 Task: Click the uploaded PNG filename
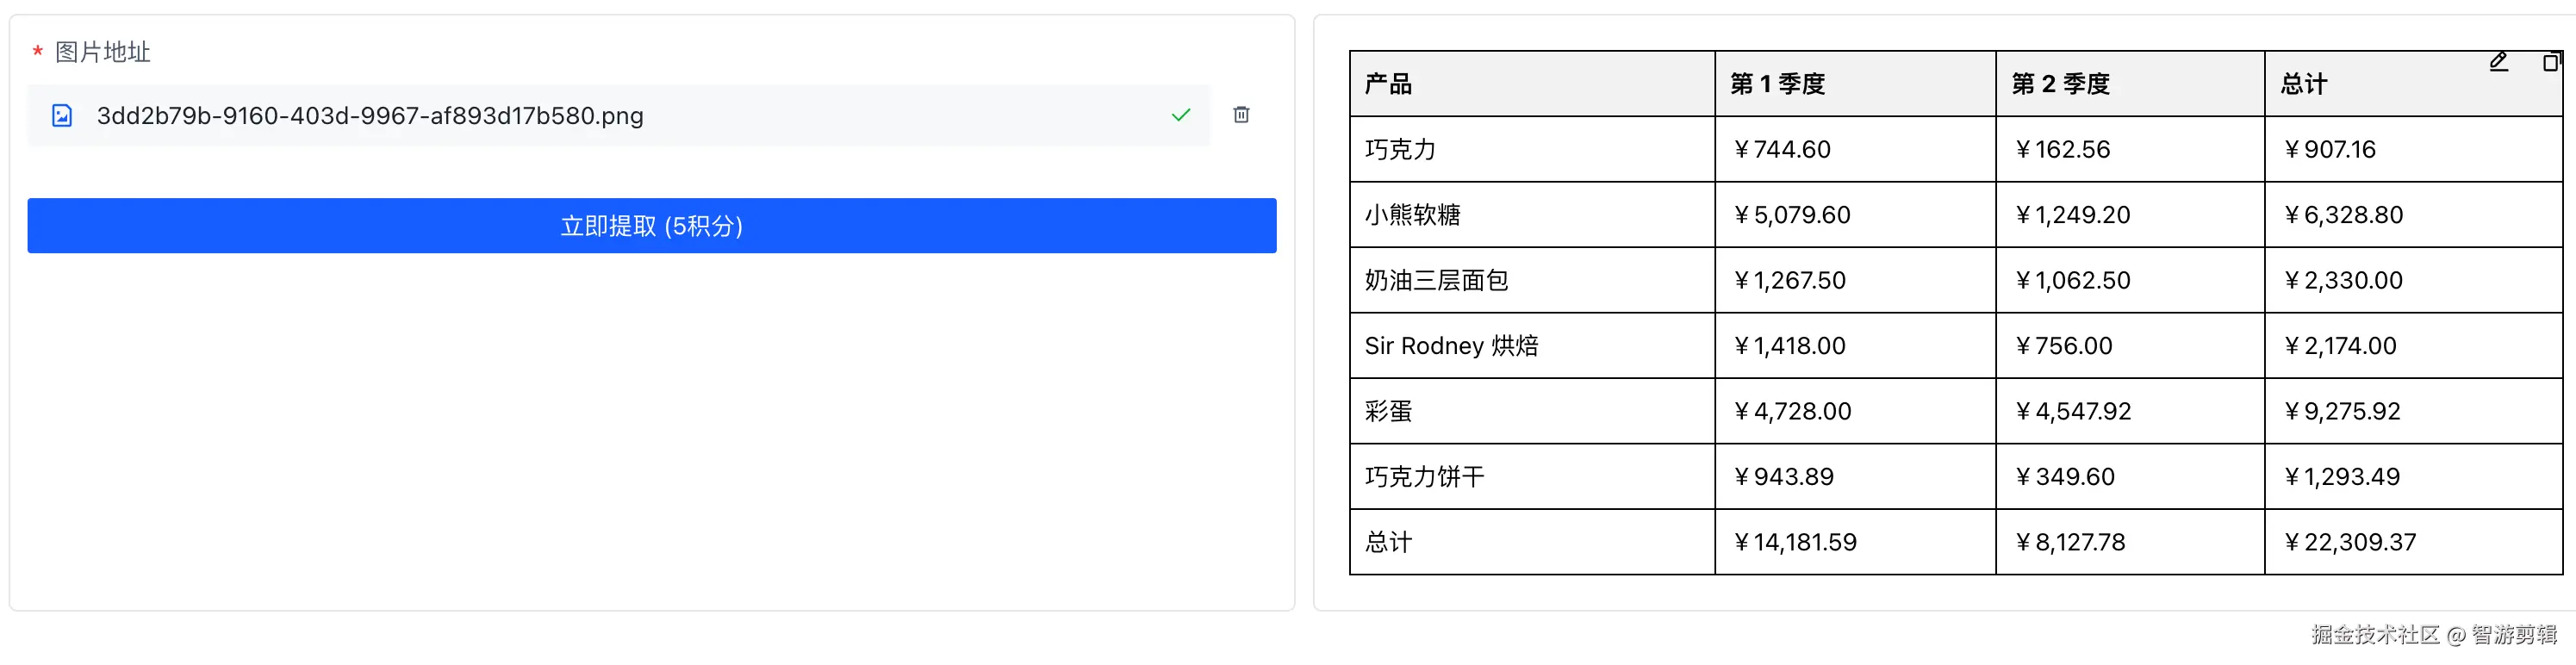370,116
